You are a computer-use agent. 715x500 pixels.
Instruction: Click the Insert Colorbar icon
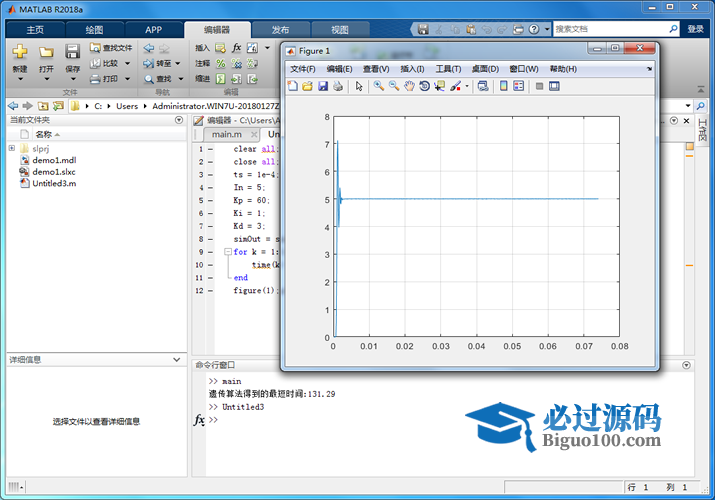(503, 86)
